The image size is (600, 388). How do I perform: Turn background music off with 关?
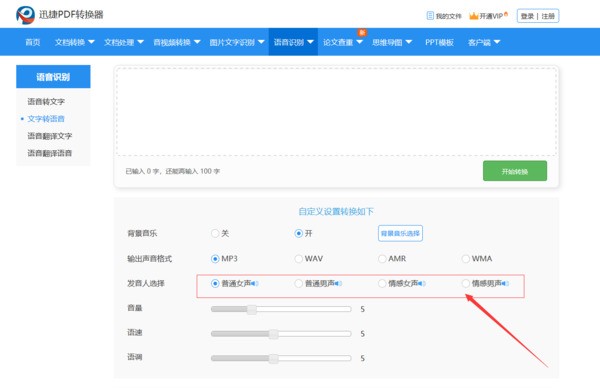[215, 233]
